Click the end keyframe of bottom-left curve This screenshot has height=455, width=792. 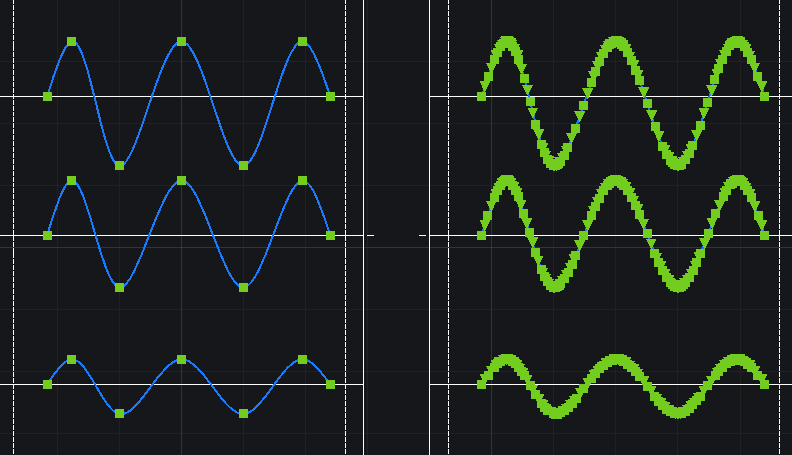tap(331, 384)
